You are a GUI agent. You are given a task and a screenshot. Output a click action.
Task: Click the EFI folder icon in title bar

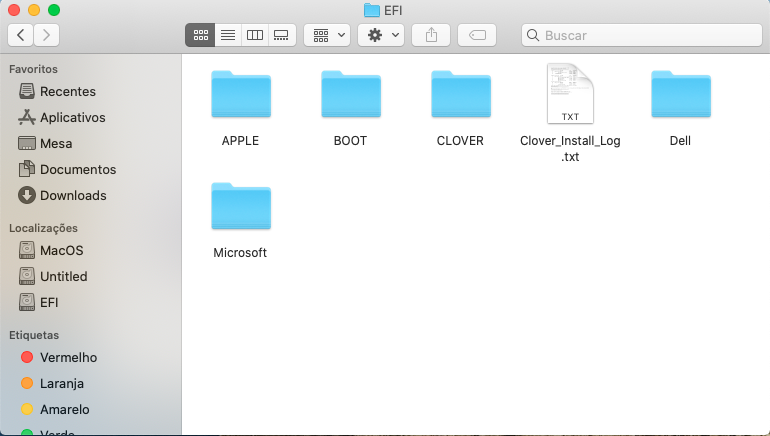click(x=372, y=10)
